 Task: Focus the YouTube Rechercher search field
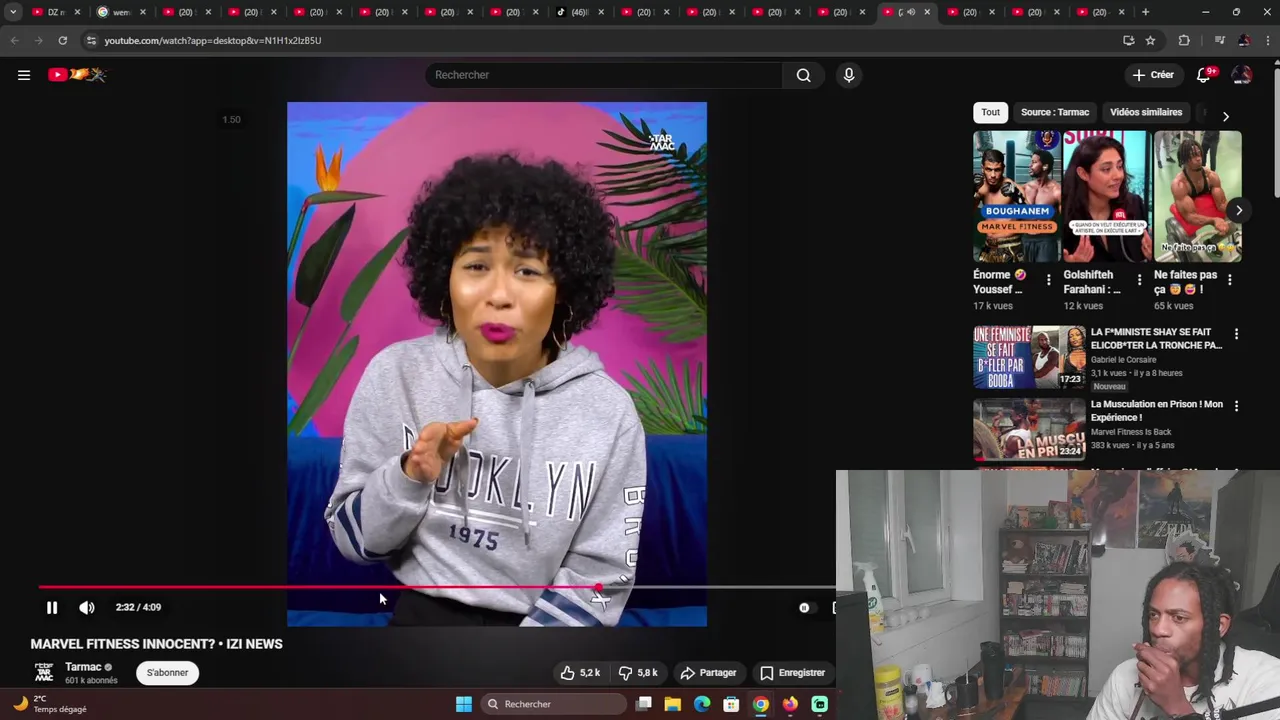604,75
